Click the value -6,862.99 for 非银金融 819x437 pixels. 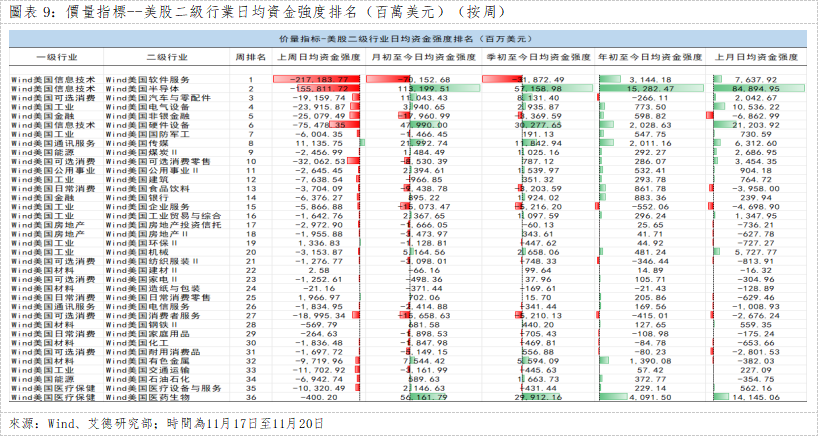click(x=756, y=116)
